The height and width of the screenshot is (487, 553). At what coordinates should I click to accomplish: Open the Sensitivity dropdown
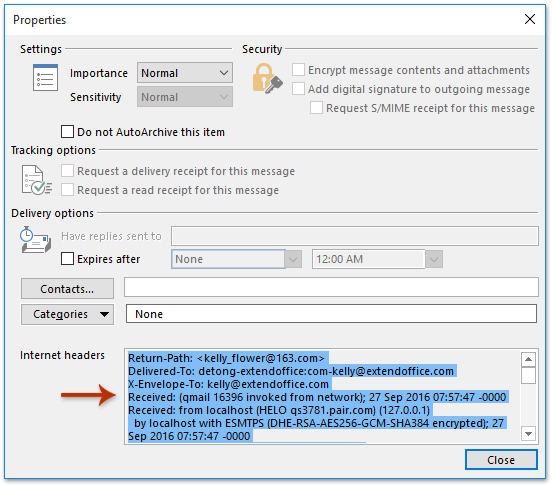(x=185, y=97)
